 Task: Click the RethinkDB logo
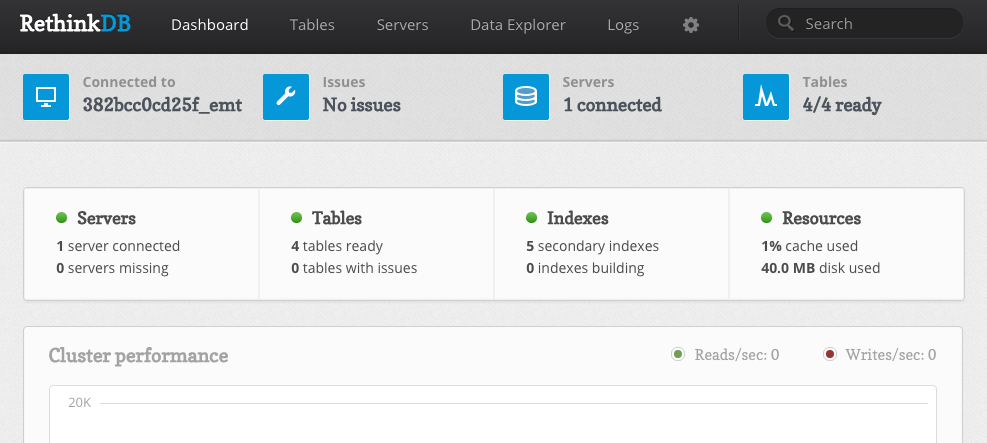(x=75, y=24)
